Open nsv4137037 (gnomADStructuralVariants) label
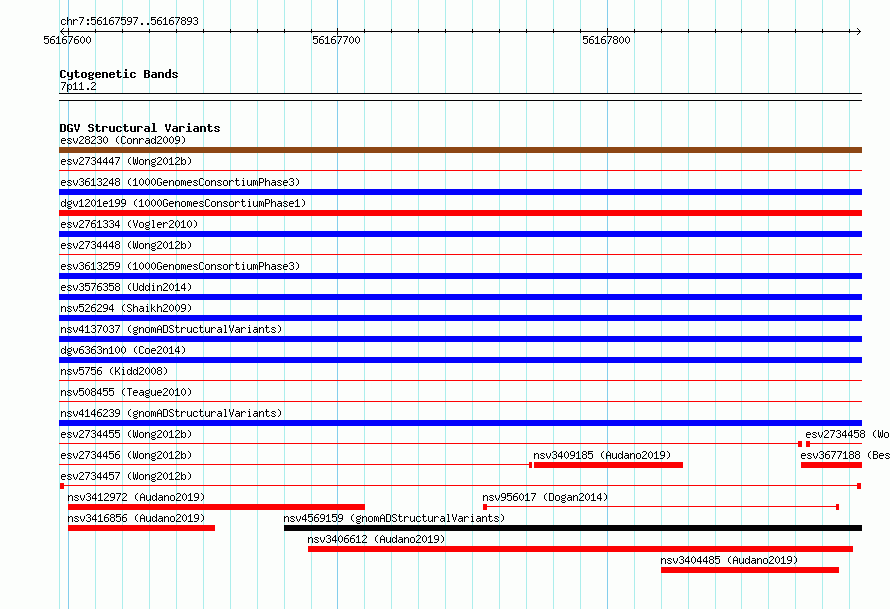The height and width of the screenshot is (609, 890). [171, 329]
